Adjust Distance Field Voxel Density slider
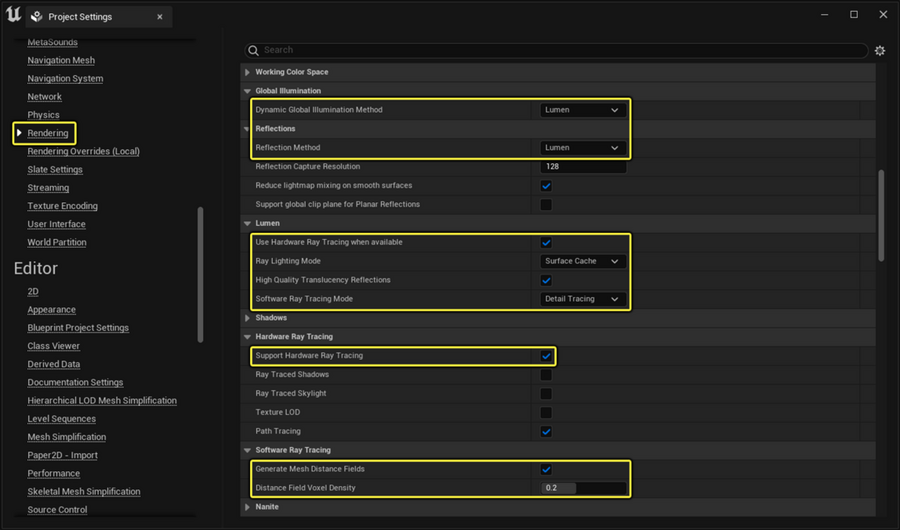Image resolution: width=900 pixels, height=530 pixels. [x=583, y=489]
